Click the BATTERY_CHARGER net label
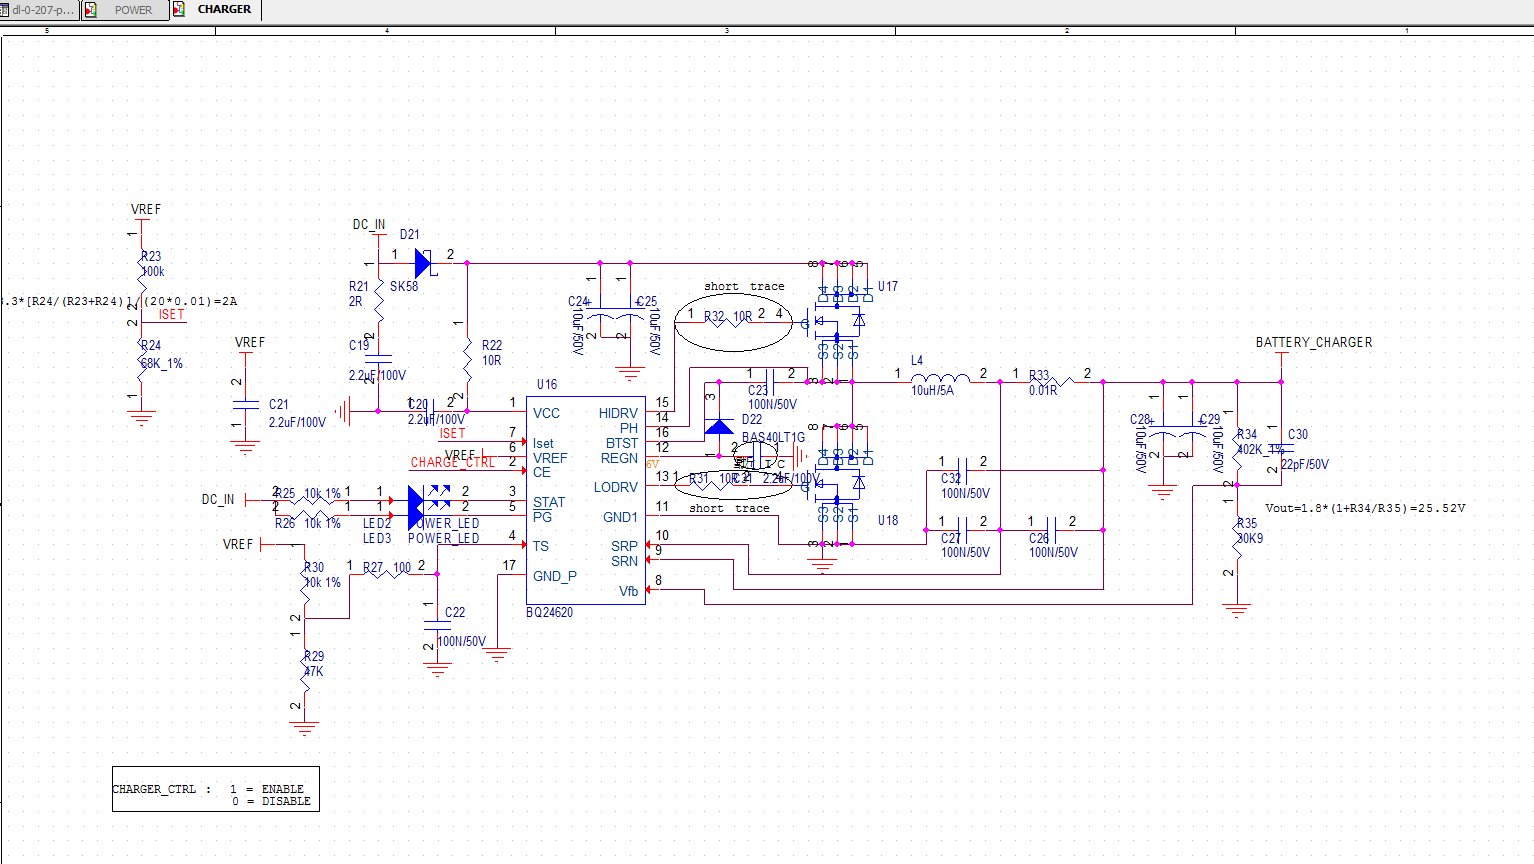 [1314, 342]
